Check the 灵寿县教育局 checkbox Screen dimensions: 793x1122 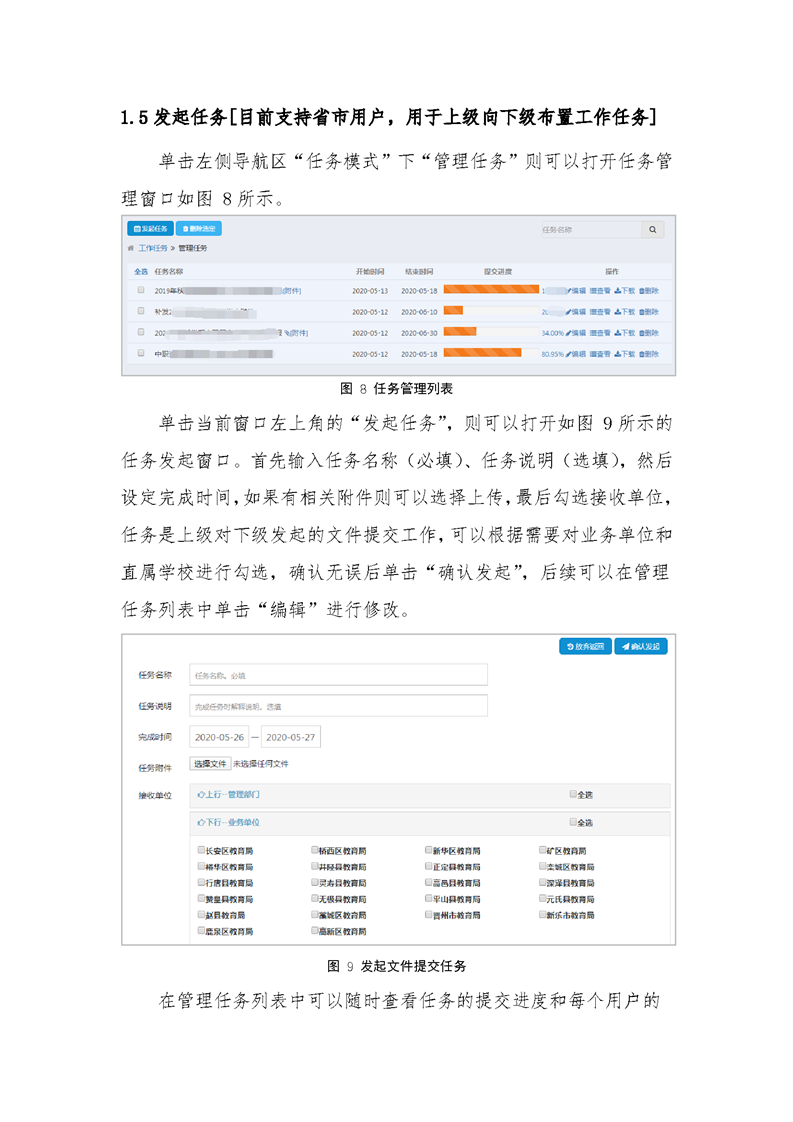click(314, 882)
